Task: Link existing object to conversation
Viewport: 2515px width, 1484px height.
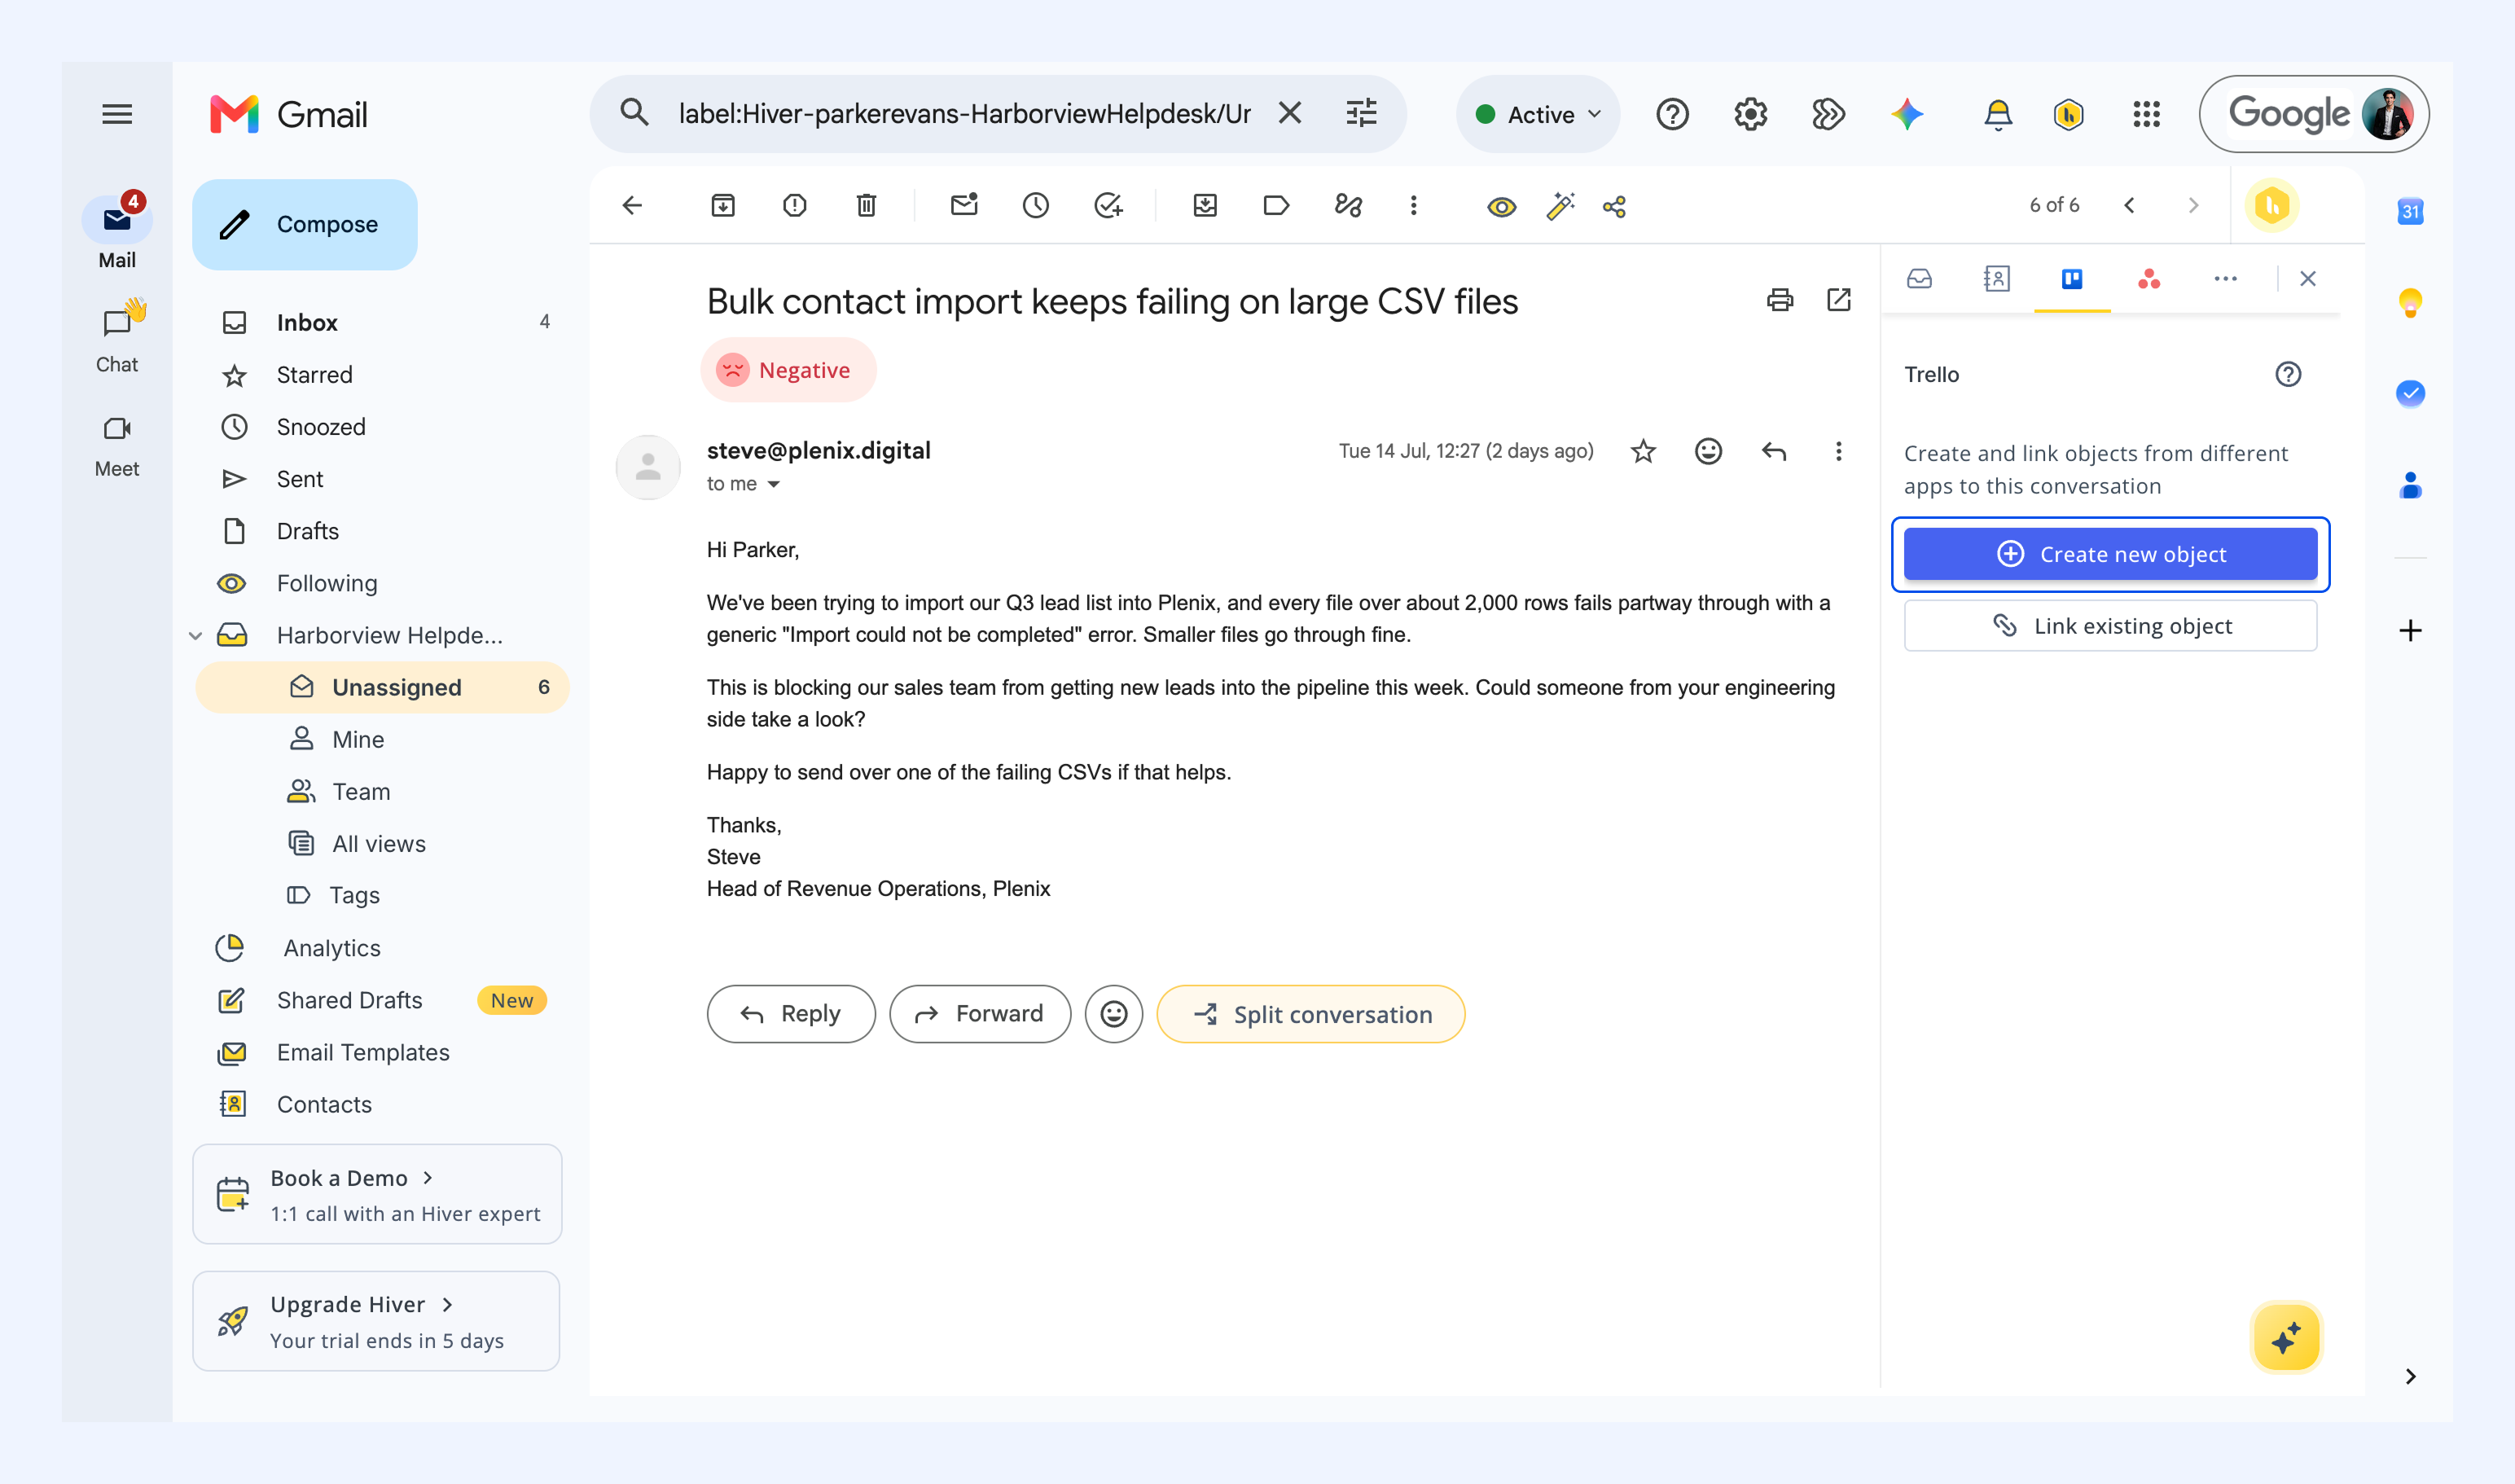Action: coord(2110,626)
